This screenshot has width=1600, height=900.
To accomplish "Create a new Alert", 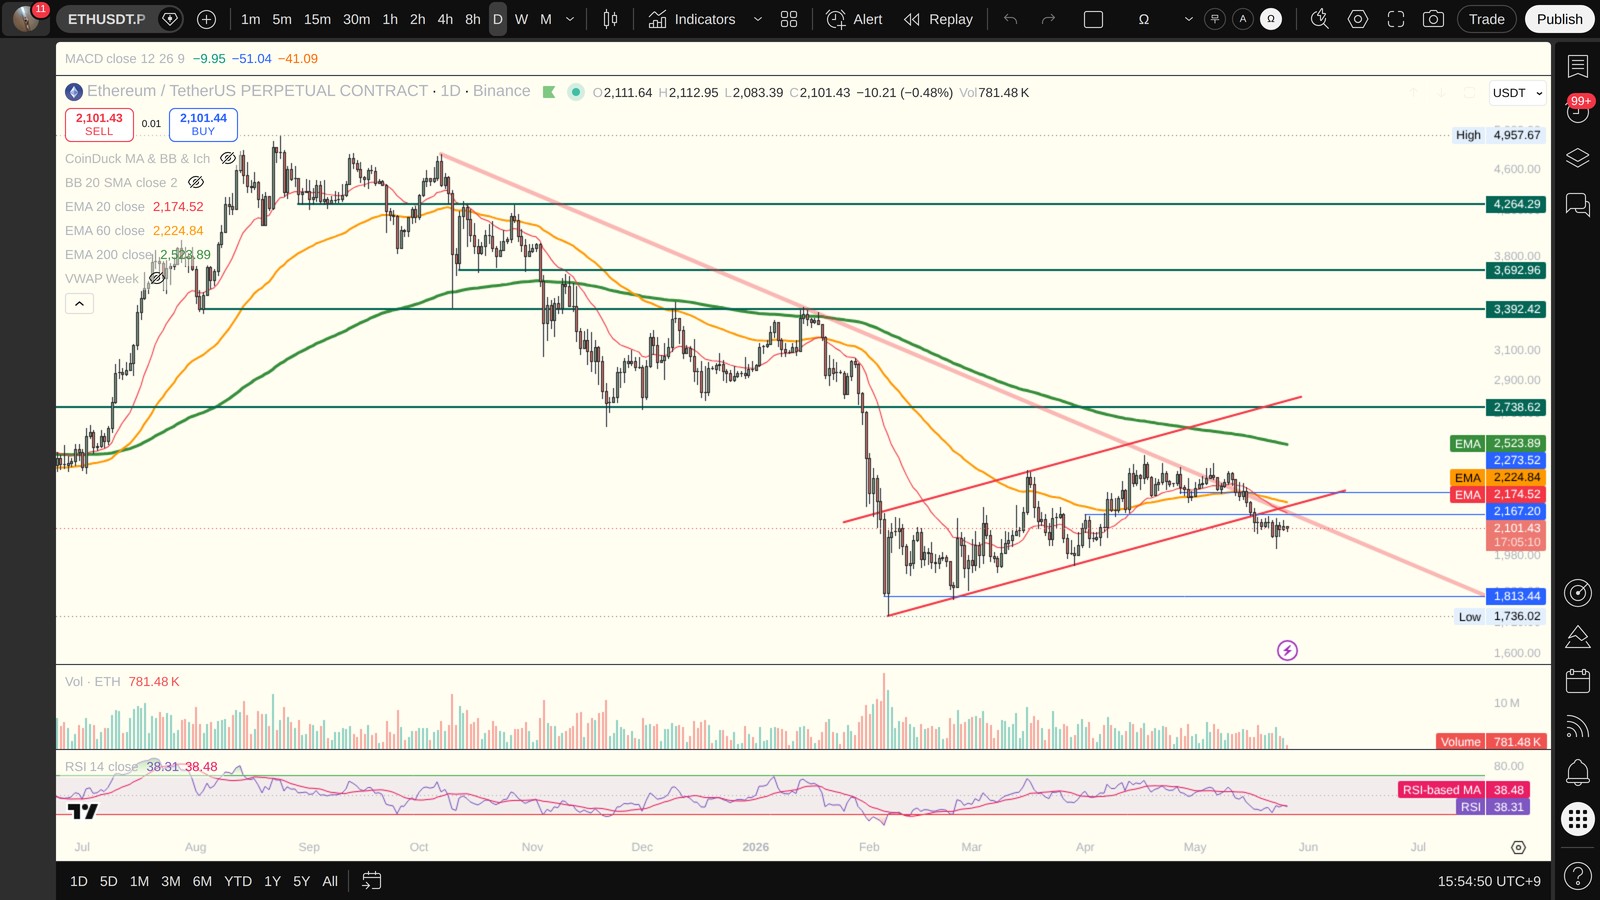I will pos(855,19).
